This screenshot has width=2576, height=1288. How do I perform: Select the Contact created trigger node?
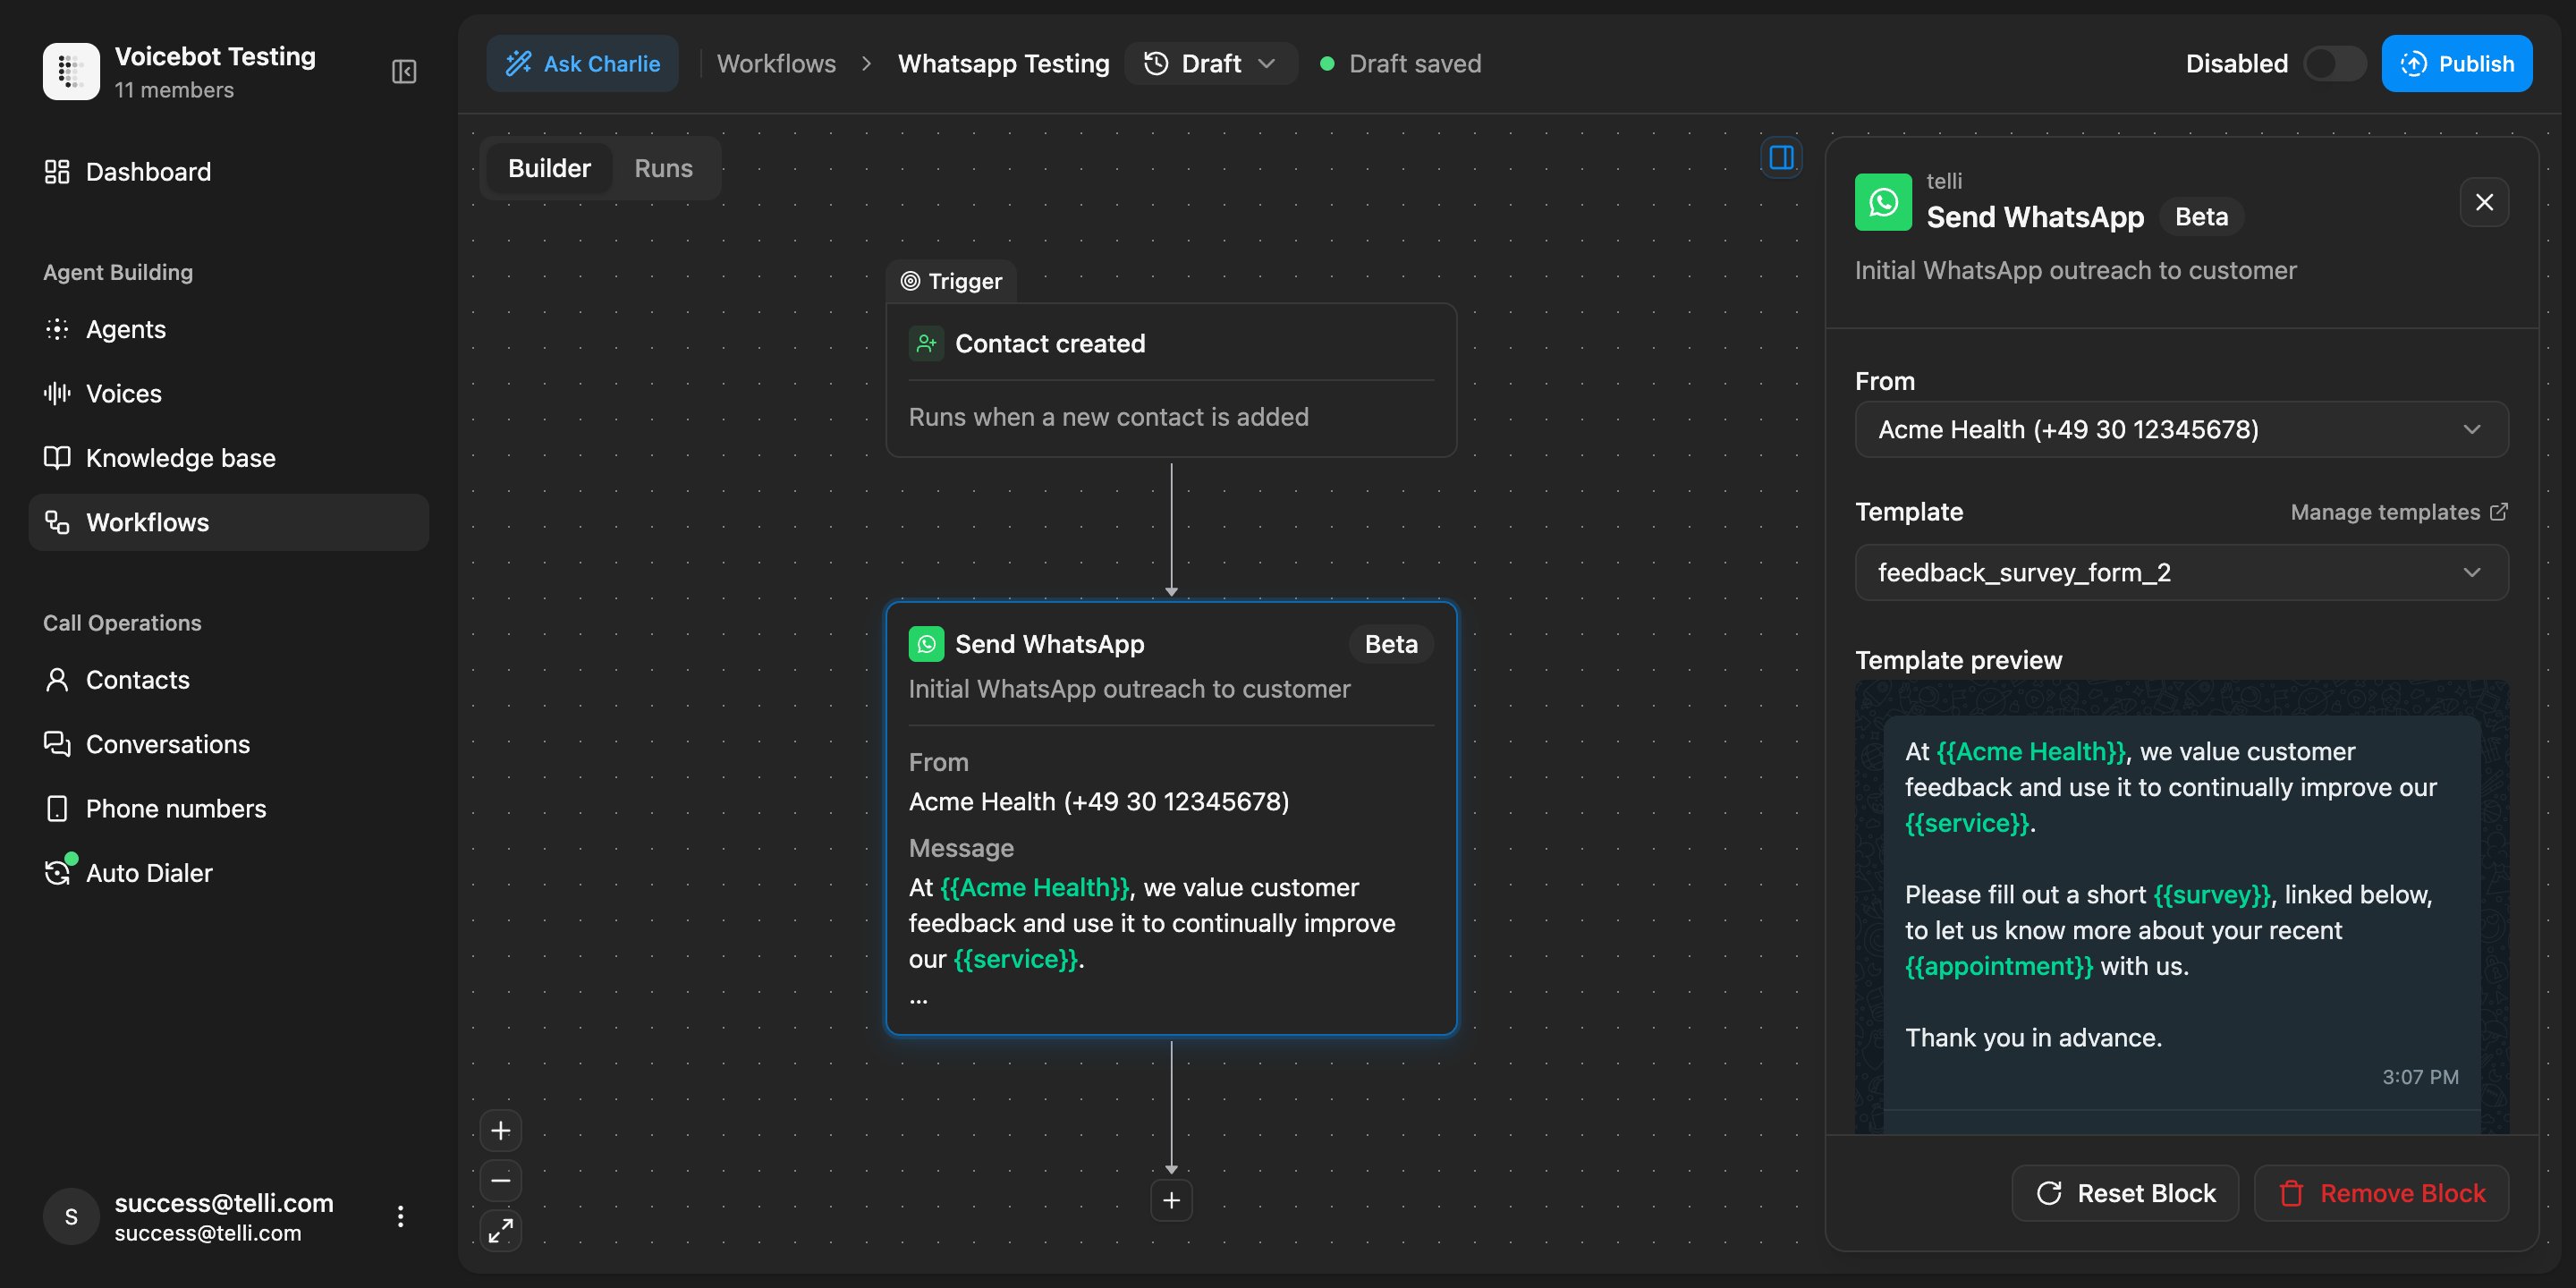pyautogui.click(x=1171, y=380)
